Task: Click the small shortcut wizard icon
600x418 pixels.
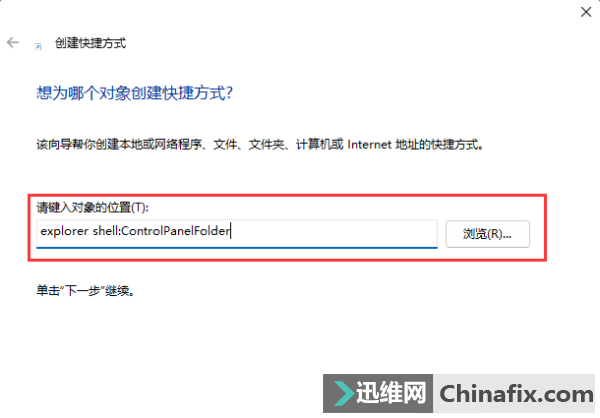Action: point(38,46)
